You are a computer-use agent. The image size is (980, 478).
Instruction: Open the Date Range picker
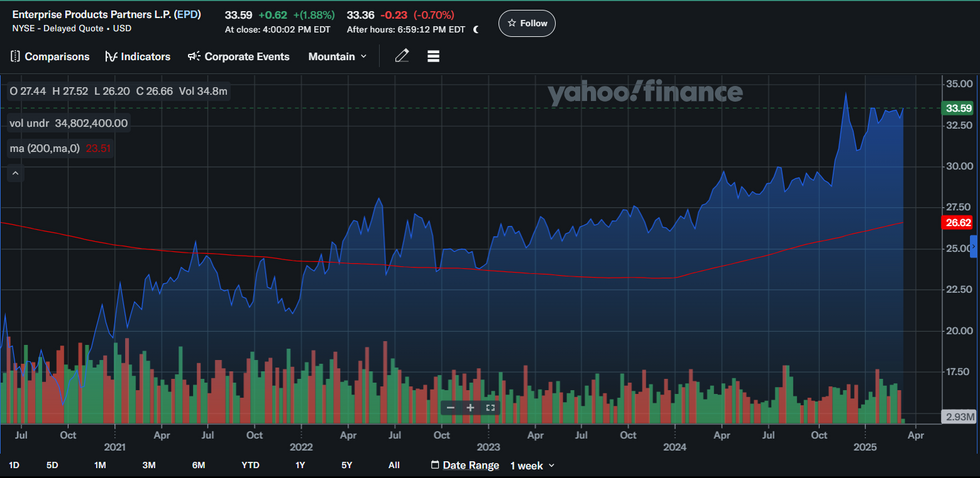point(463,466)
